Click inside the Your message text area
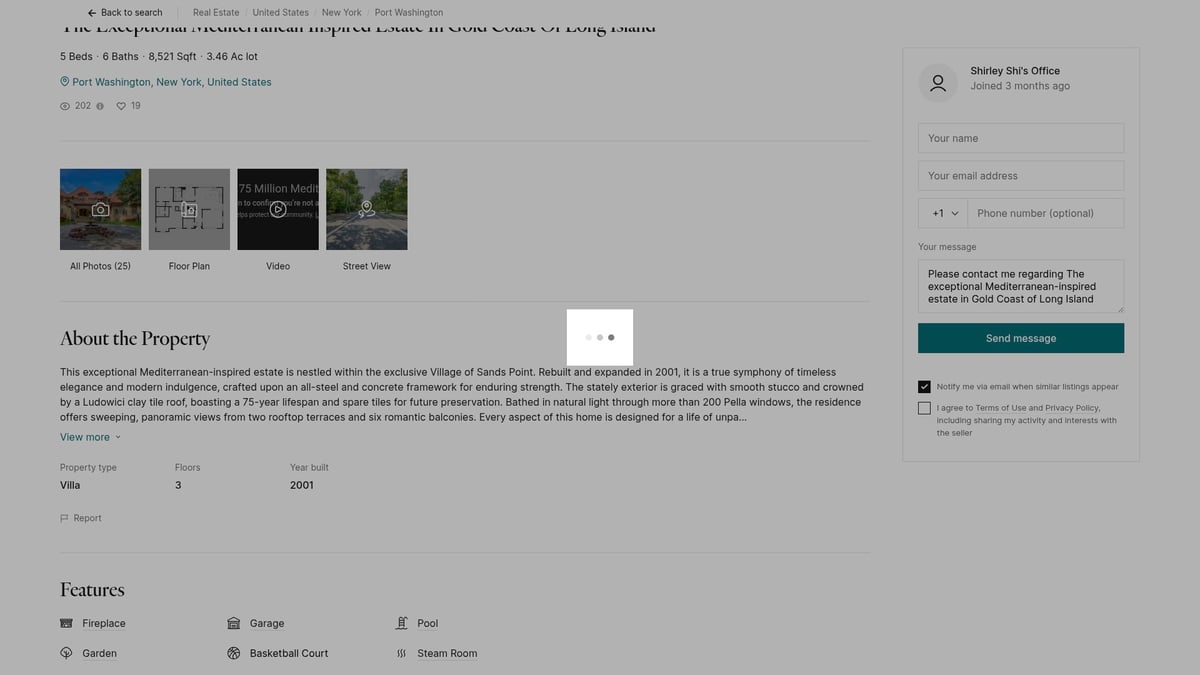This screenshot has width=1200, height=675. pos(1021,286)
